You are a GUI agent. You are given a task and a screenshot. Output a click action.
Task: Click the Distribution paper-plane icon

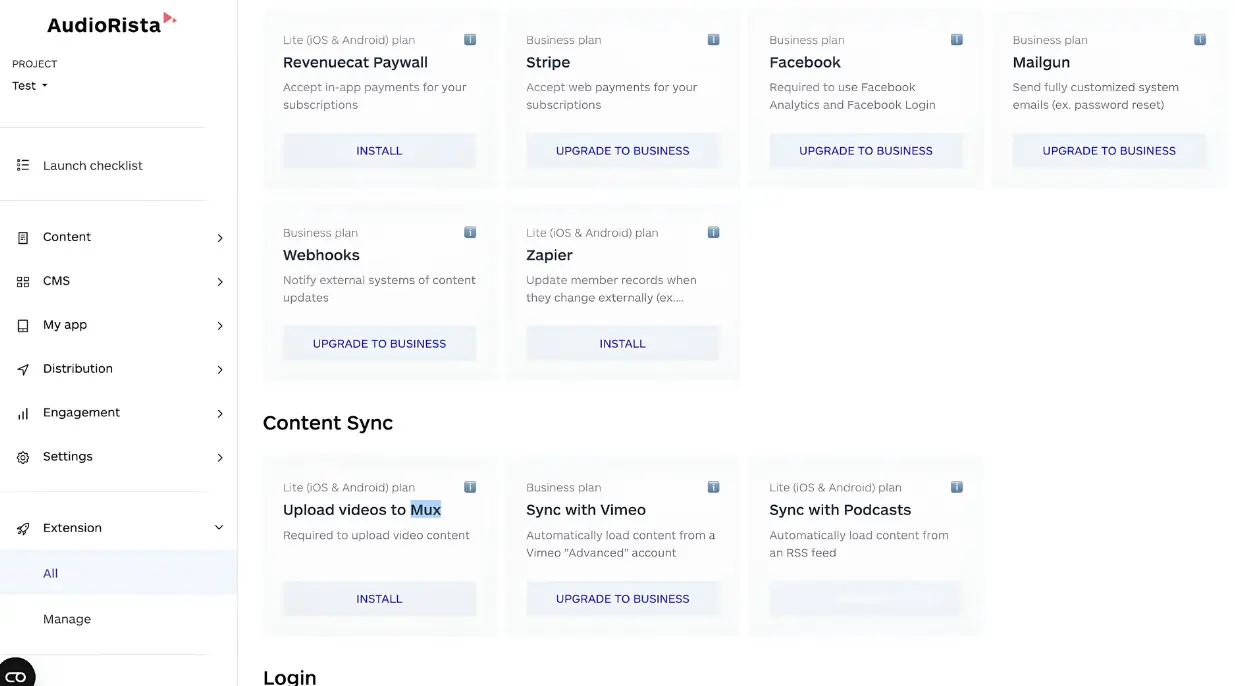[x=23, y=370]
